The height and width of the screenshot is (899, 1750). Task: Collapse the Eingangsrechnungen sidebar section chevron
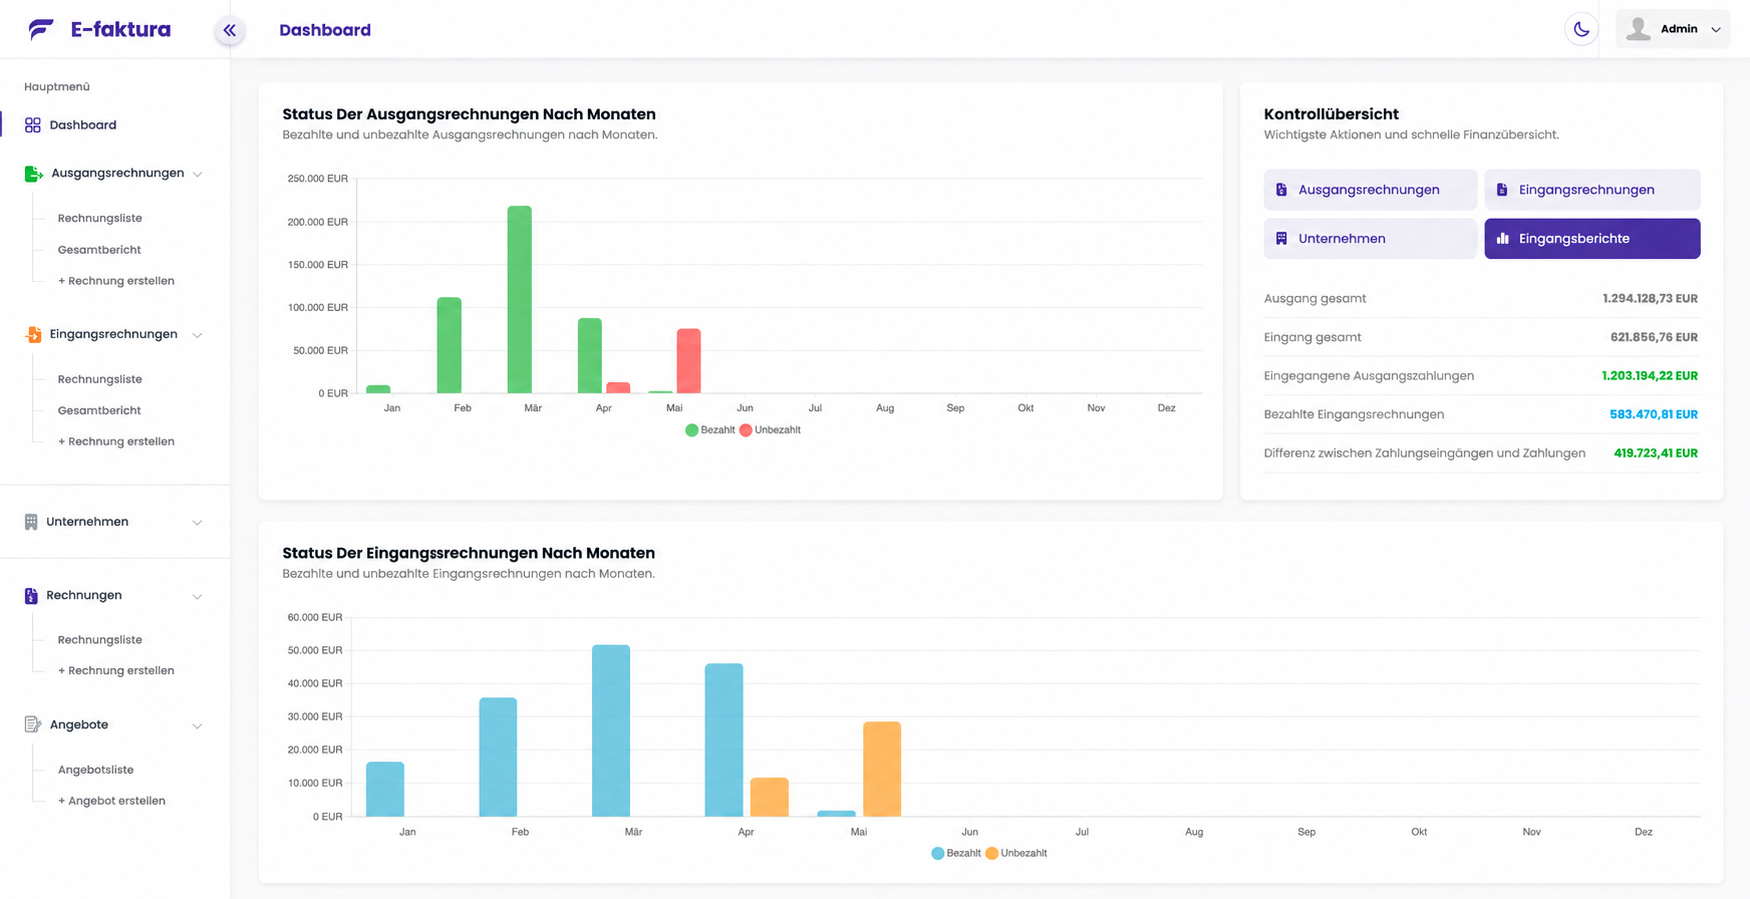[197, 336]
